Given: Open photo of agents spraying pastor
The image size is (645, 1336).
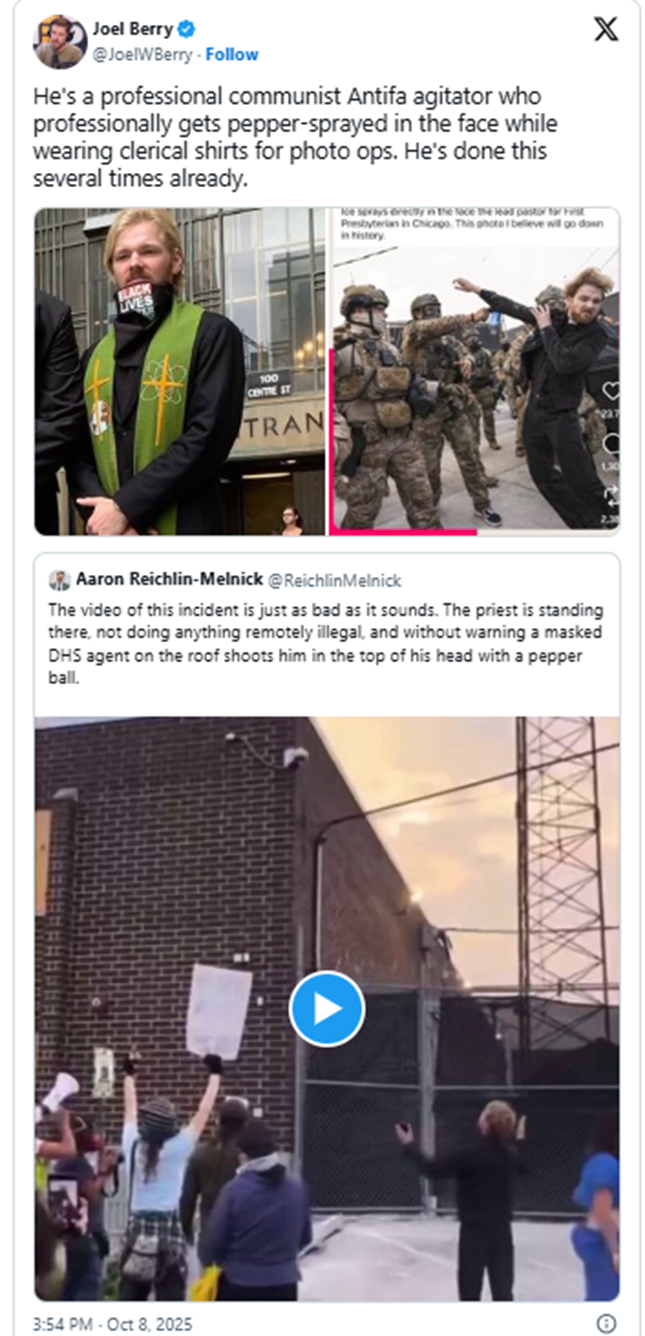Looking at the screenshot, I should (x=475, y=371).
